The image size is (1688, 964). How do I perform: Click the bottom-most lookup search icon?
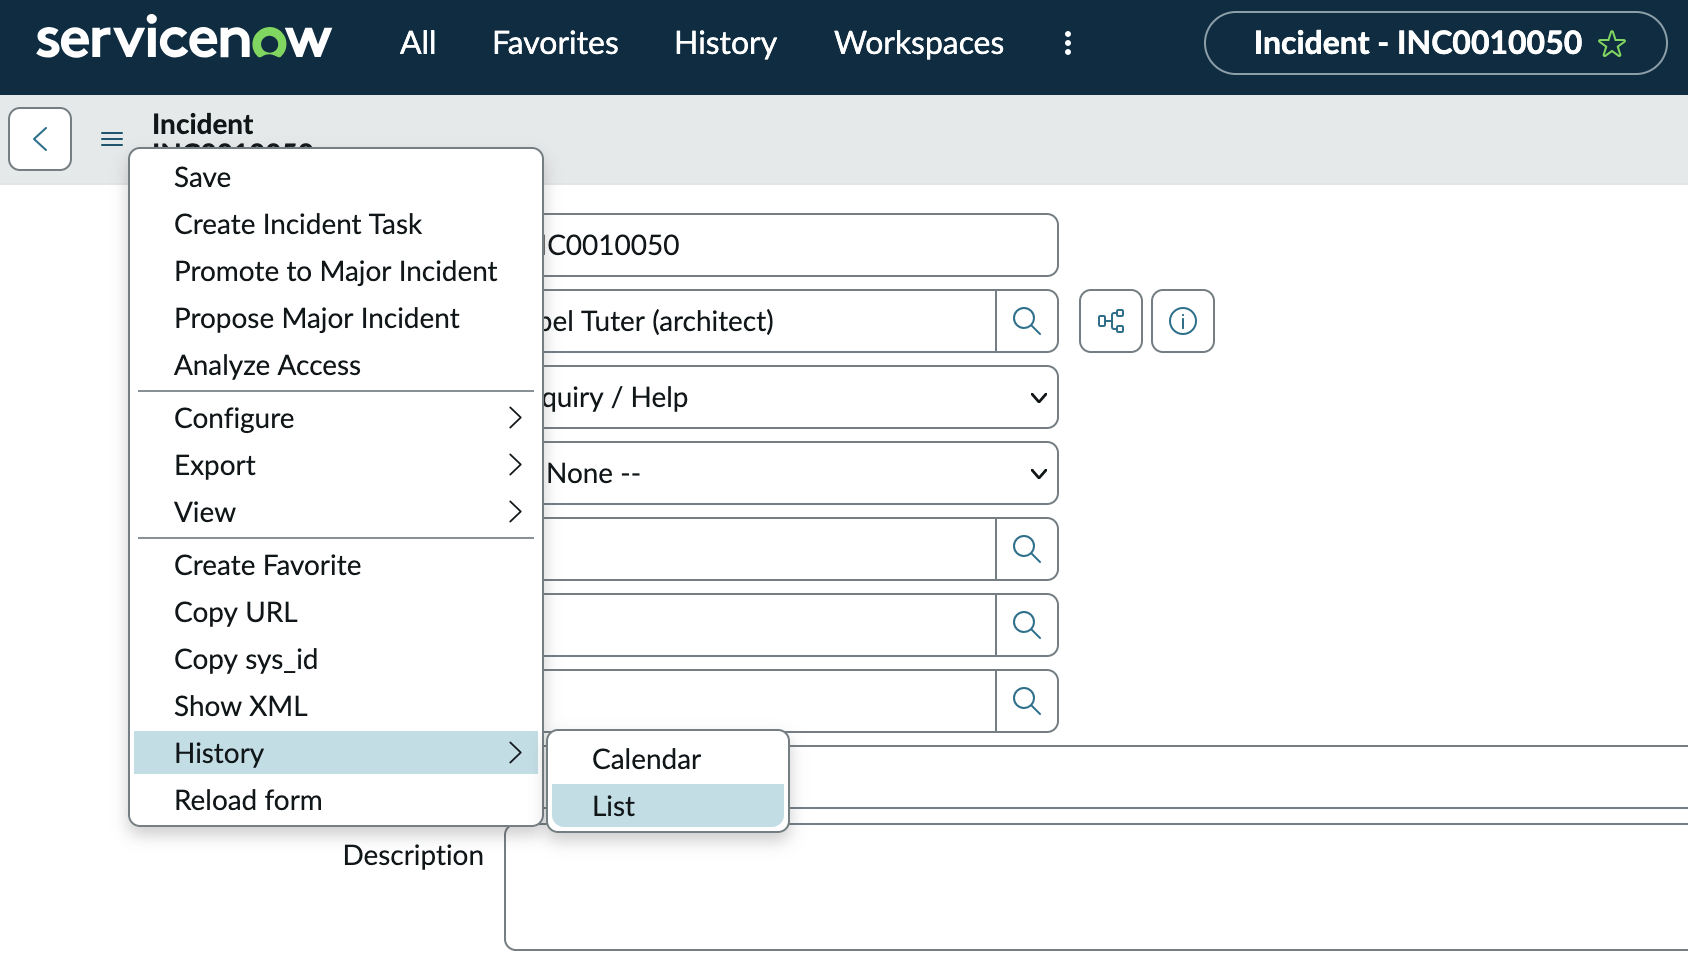1026,701
